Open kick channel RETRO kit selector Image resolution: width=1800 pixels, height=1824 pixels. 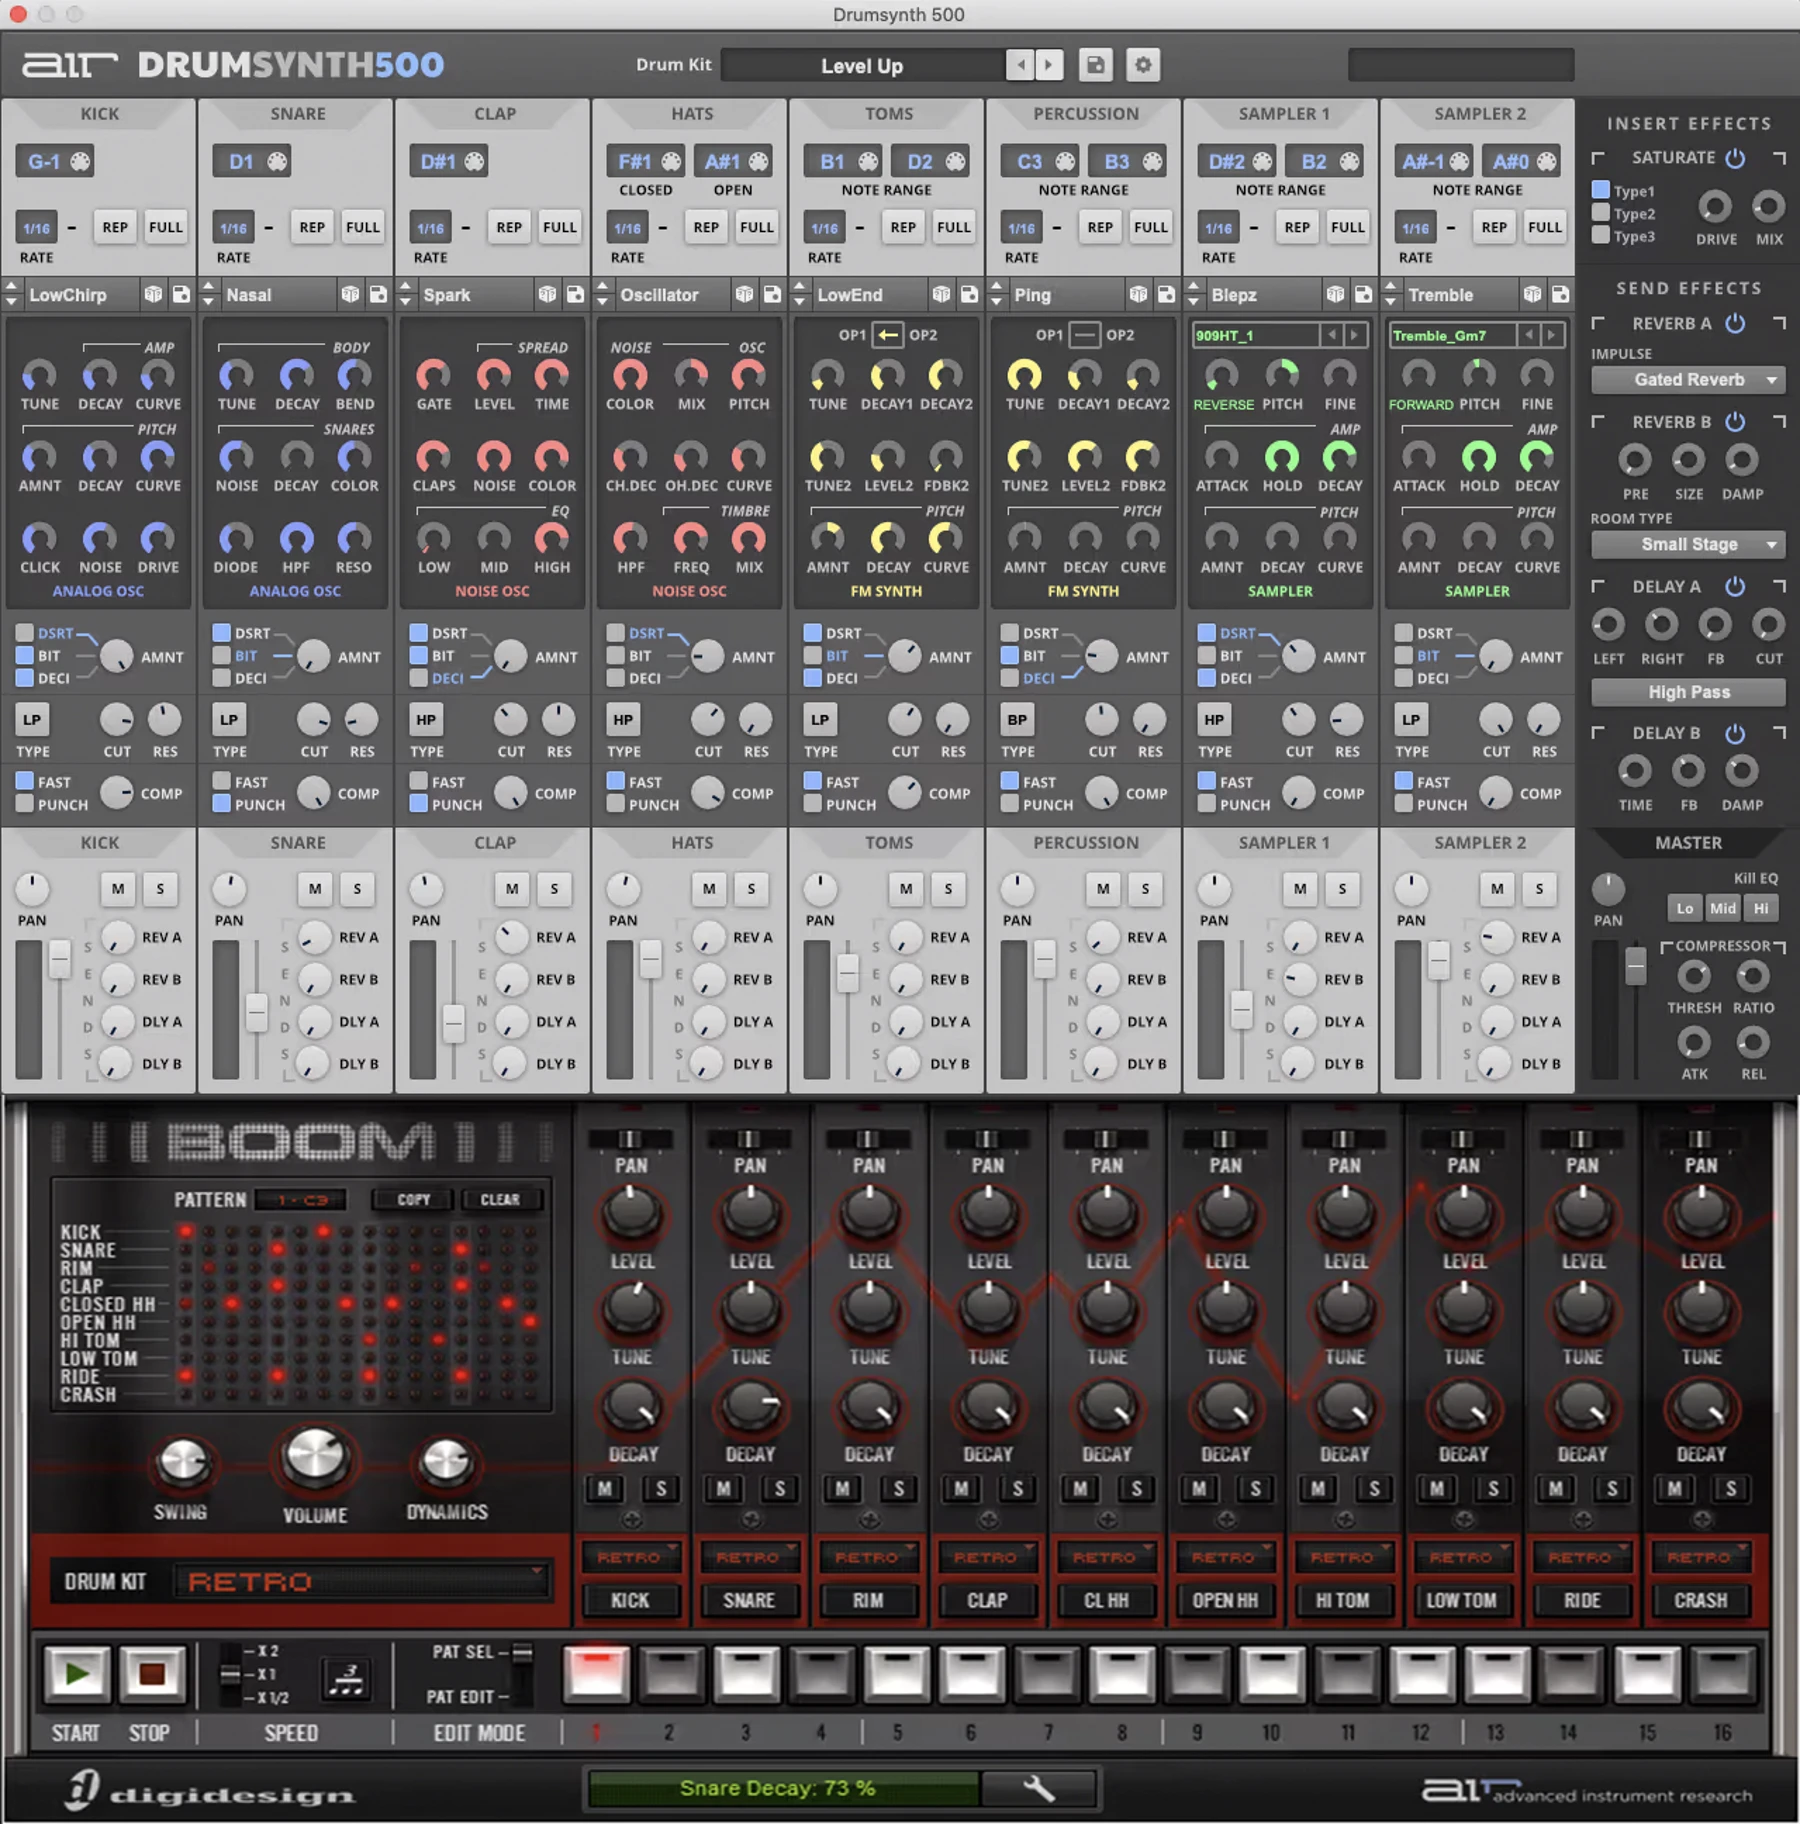(x=631, y=1557)
